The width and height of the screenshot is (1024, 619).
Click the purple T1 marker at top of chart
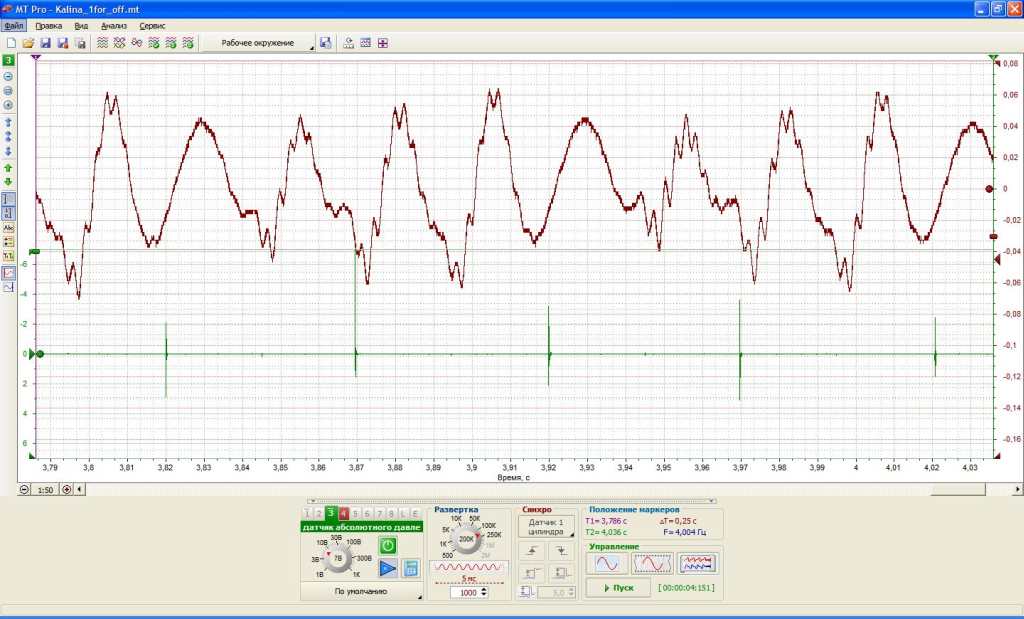coord(36,58)
